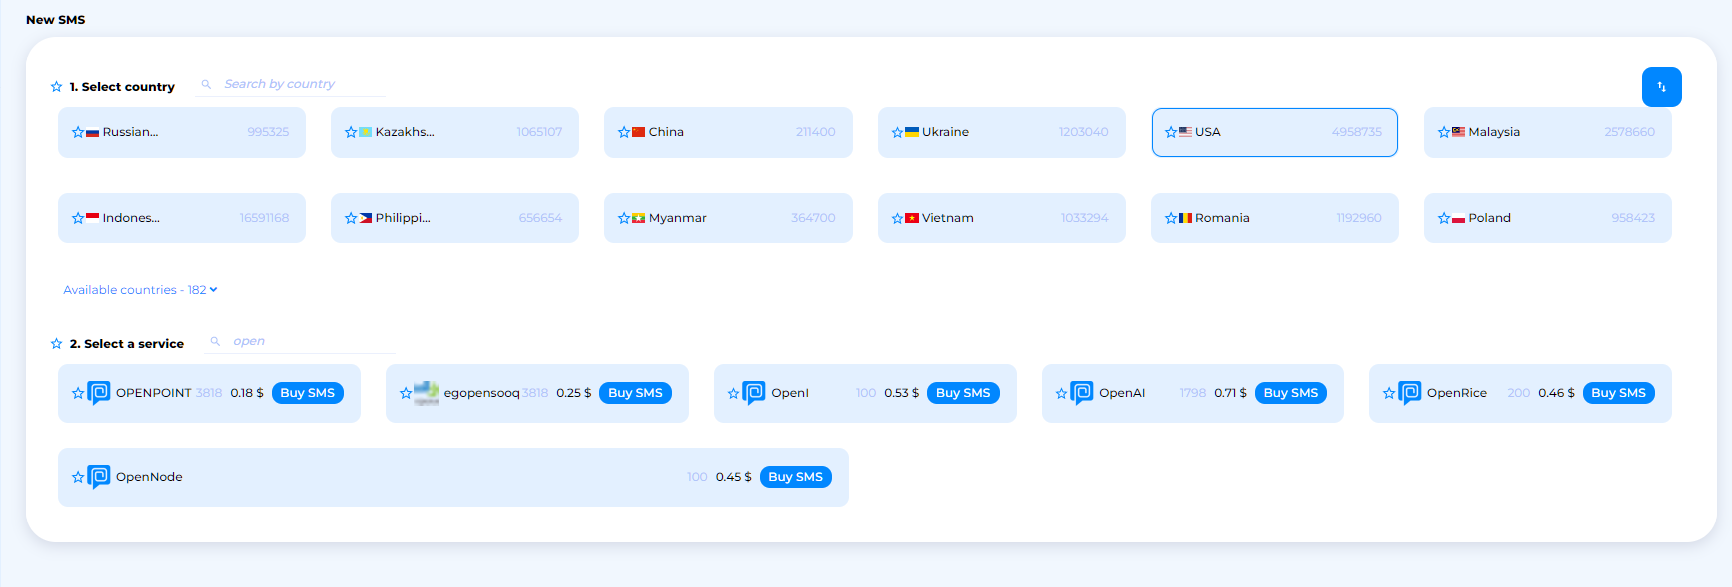Toggle the star next to Select a service heading
Viewport: 1732px width, 587px height.
tap(57, 344)
